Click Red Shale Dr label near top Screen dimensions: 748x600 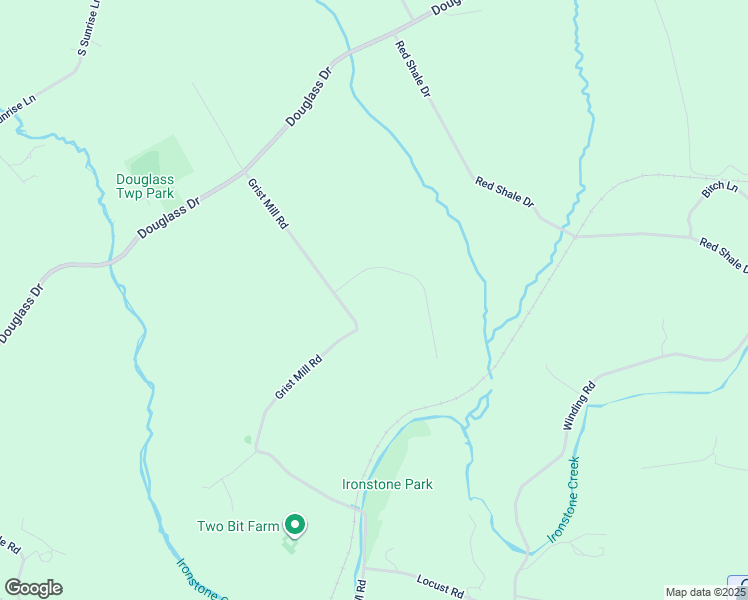(x=413, y=69)
